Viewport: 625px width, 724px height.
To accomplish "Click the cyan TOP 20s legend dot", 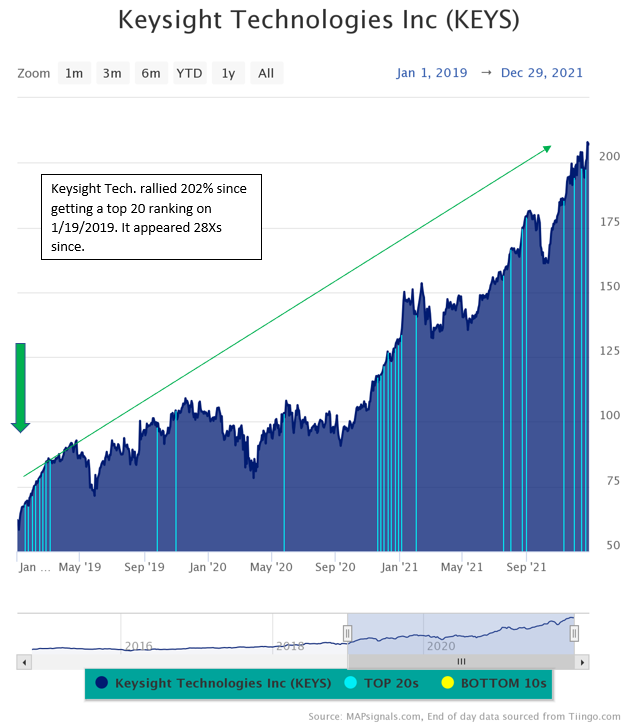I will [x=350, y=682].
